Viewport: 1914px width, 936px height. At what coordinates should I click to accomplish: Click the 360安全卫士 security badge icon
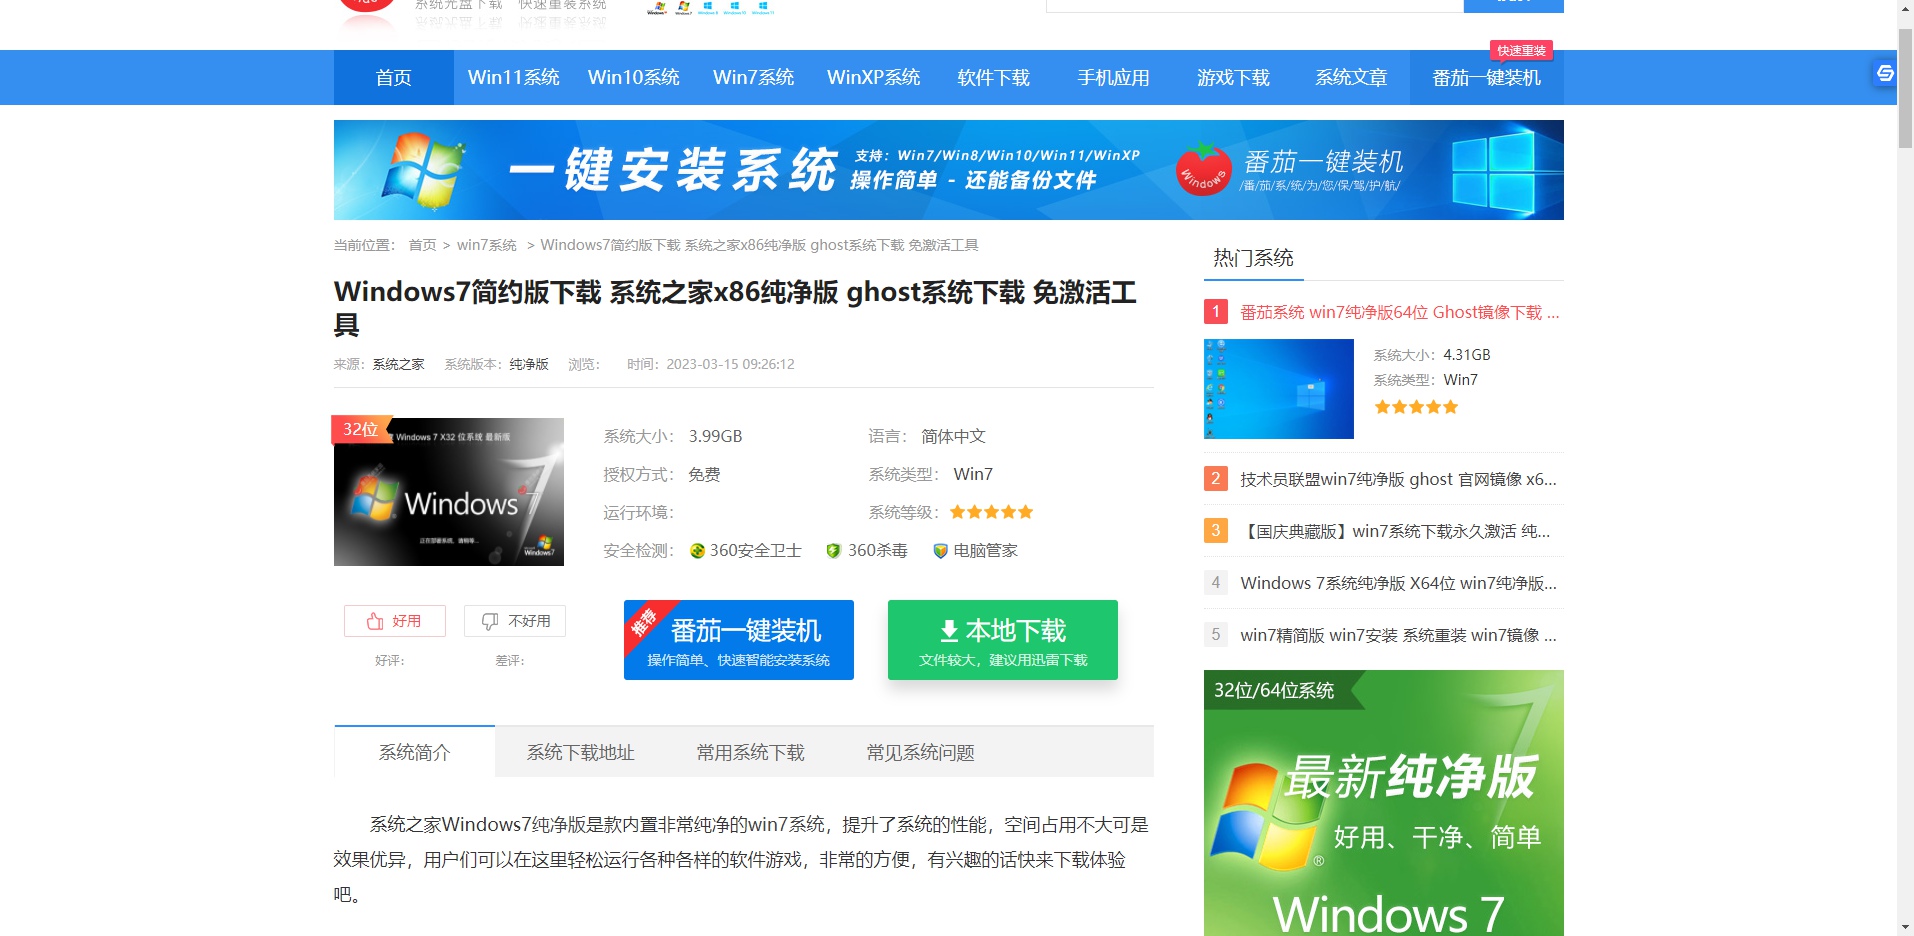coord(697,551)
